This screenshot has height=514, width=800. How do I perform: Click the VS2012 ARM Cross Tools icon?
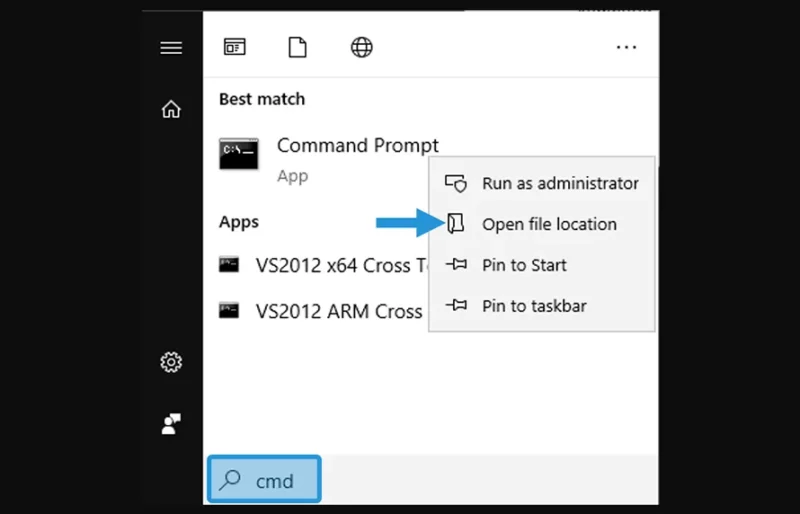(229, 310)
